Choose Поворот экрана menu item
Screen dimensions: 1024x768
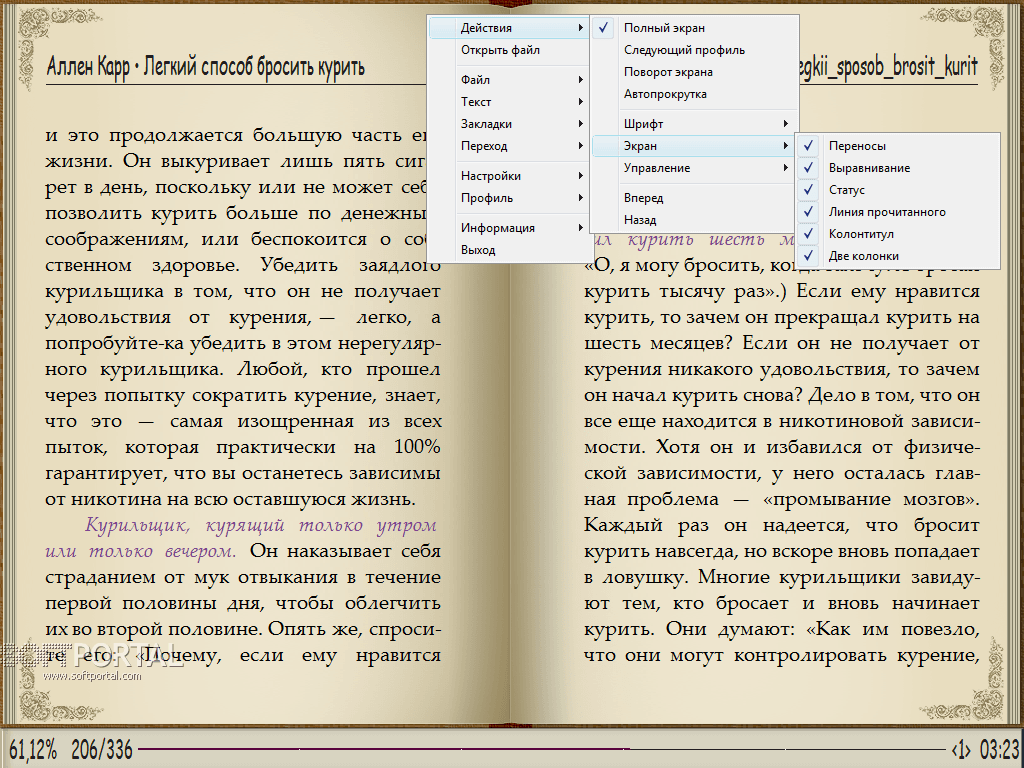pyautogui.click(x=694, y=72)
